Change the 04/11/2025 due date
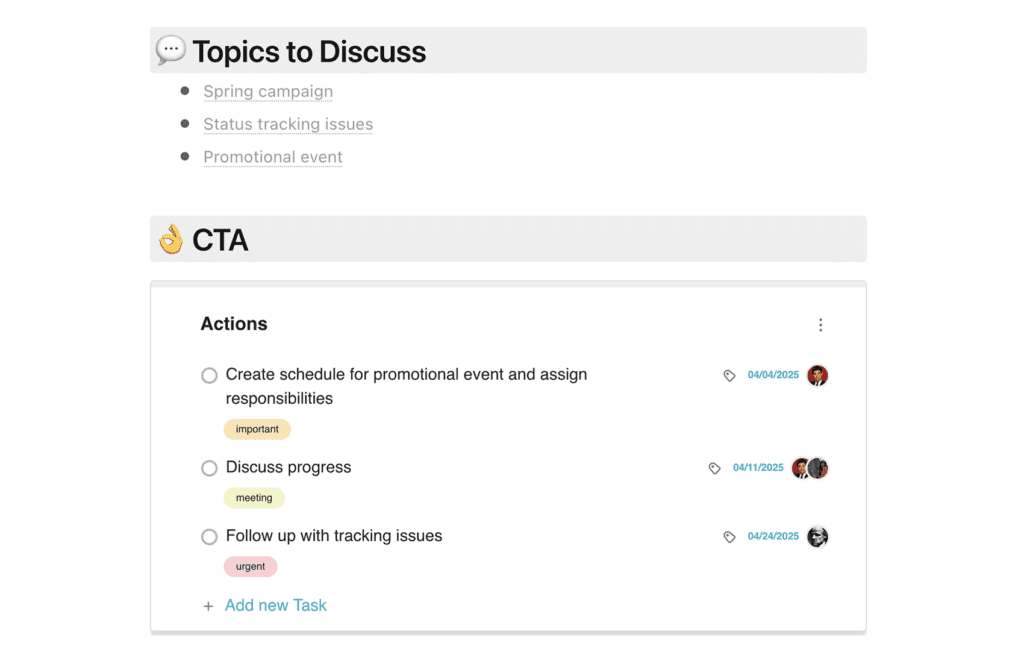The height and width of the screenshot is (663, 1024). coord(758,468)
